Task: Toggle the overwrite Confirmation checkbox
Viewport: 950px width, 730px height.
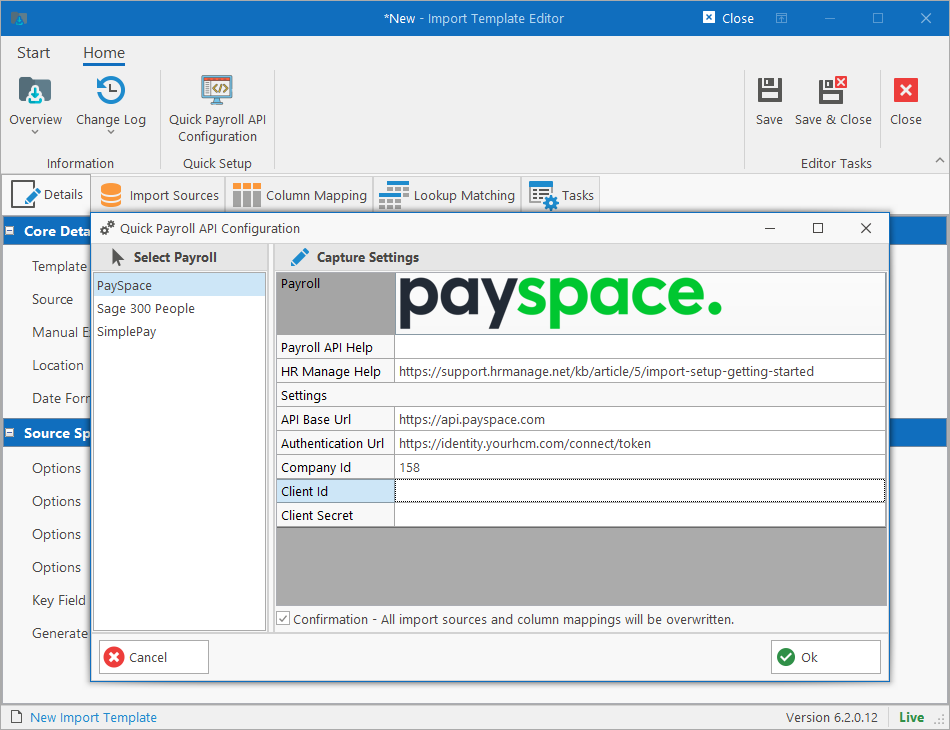Action: 283,619
